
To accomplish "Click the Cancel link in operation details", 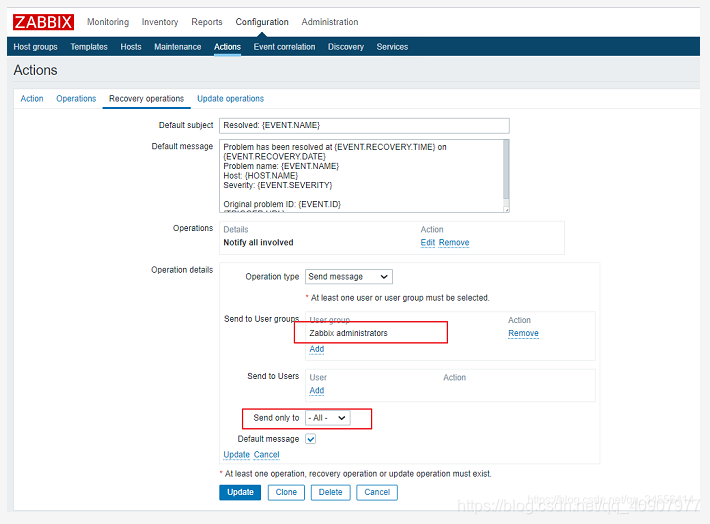I will pyautogui.click(x=266, y=454).
